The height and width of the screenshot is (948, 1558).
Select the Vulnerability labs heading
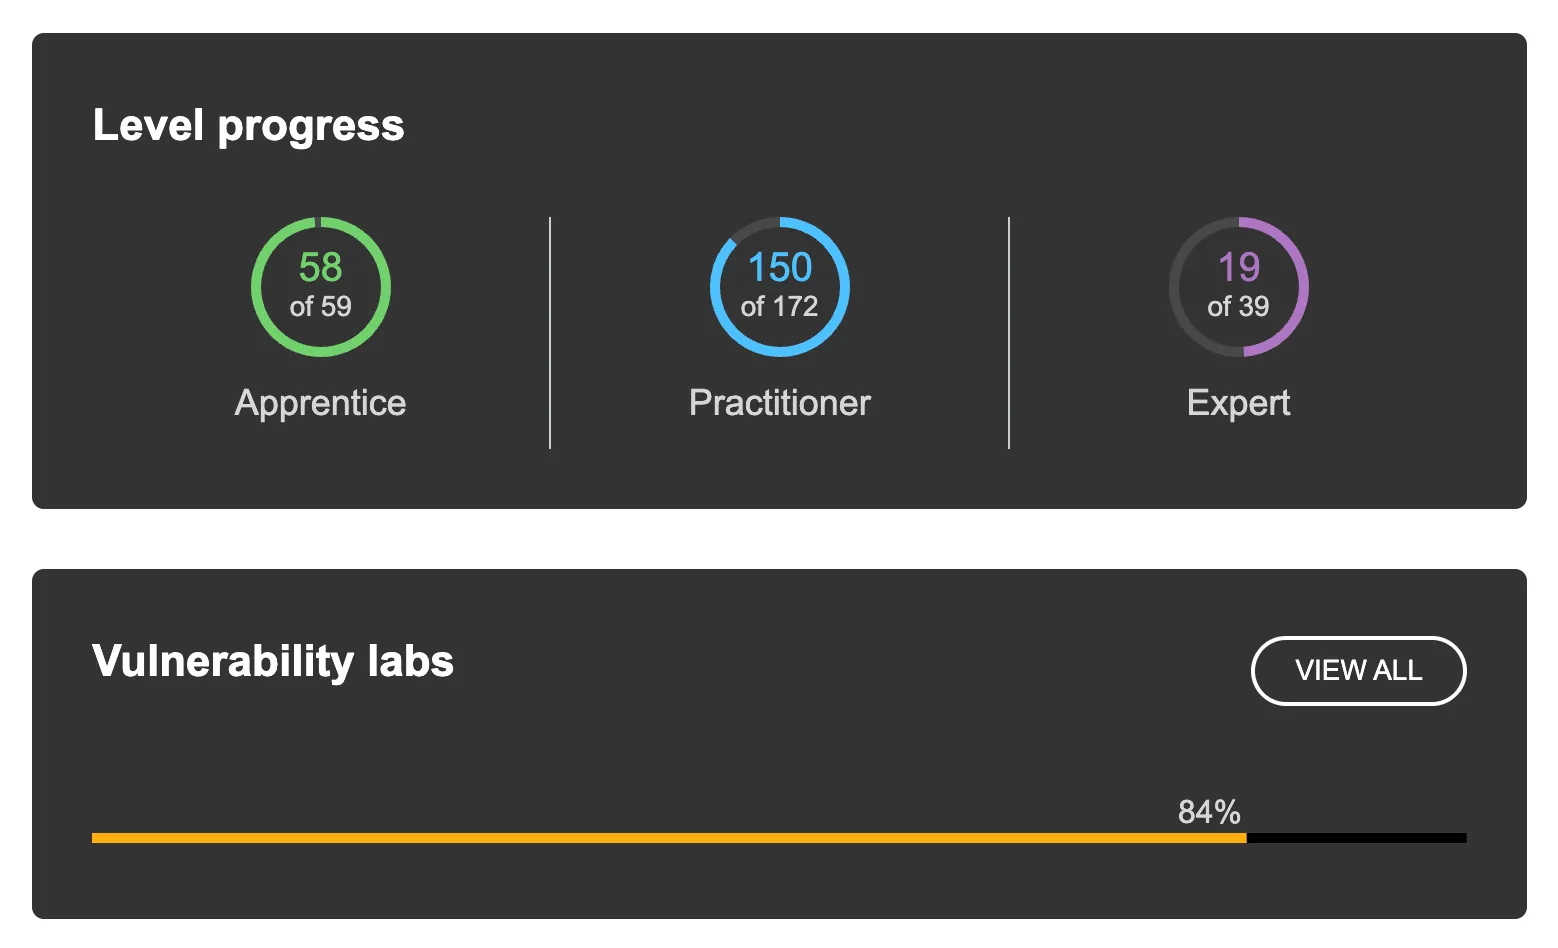coord(272,660)
